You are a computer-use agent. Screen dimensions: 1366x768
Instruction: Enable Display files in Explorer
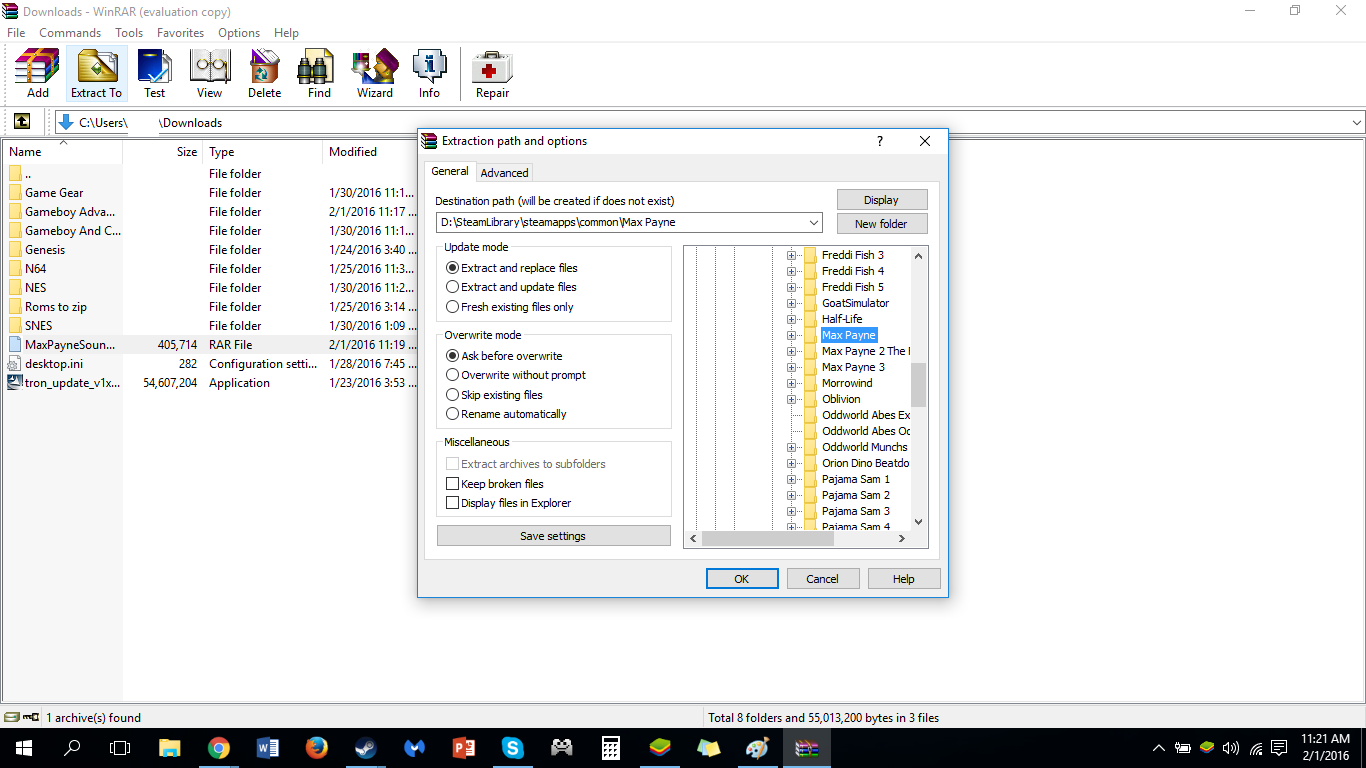coord(453,503)
